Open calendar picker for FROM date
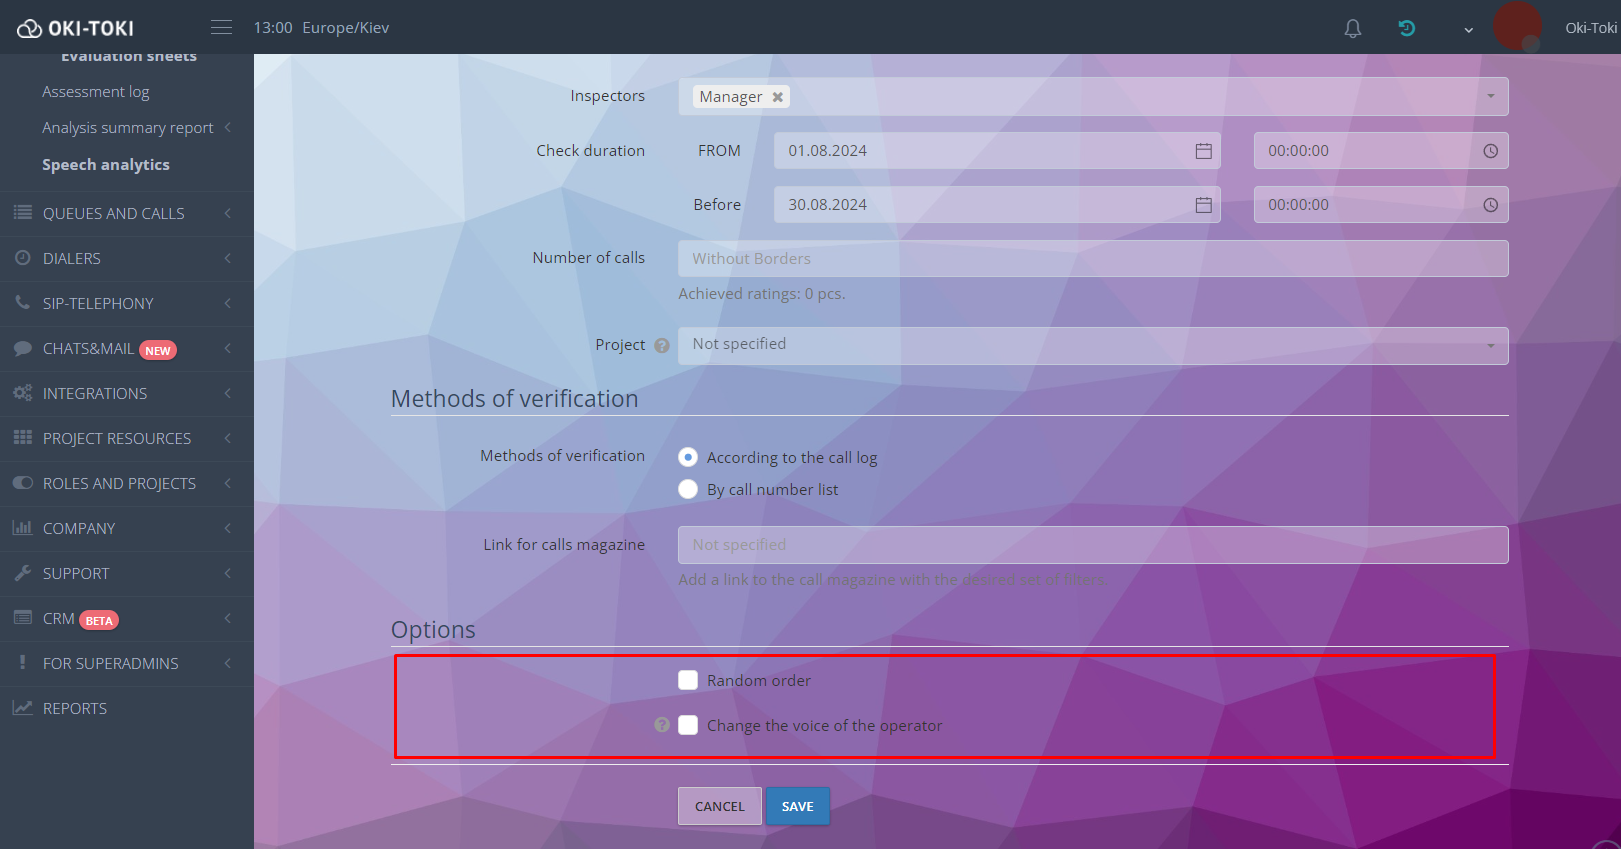This screenshot has height=849, width=1621. pyautogui.click(x=1203, y=151)
